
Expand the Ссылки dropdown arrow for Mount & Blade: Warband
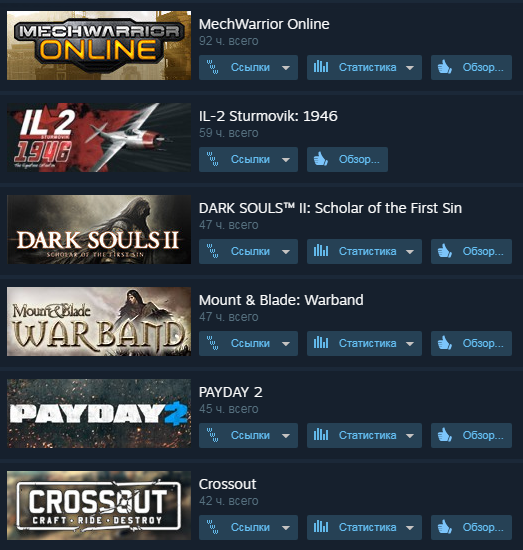click(286, 344)
